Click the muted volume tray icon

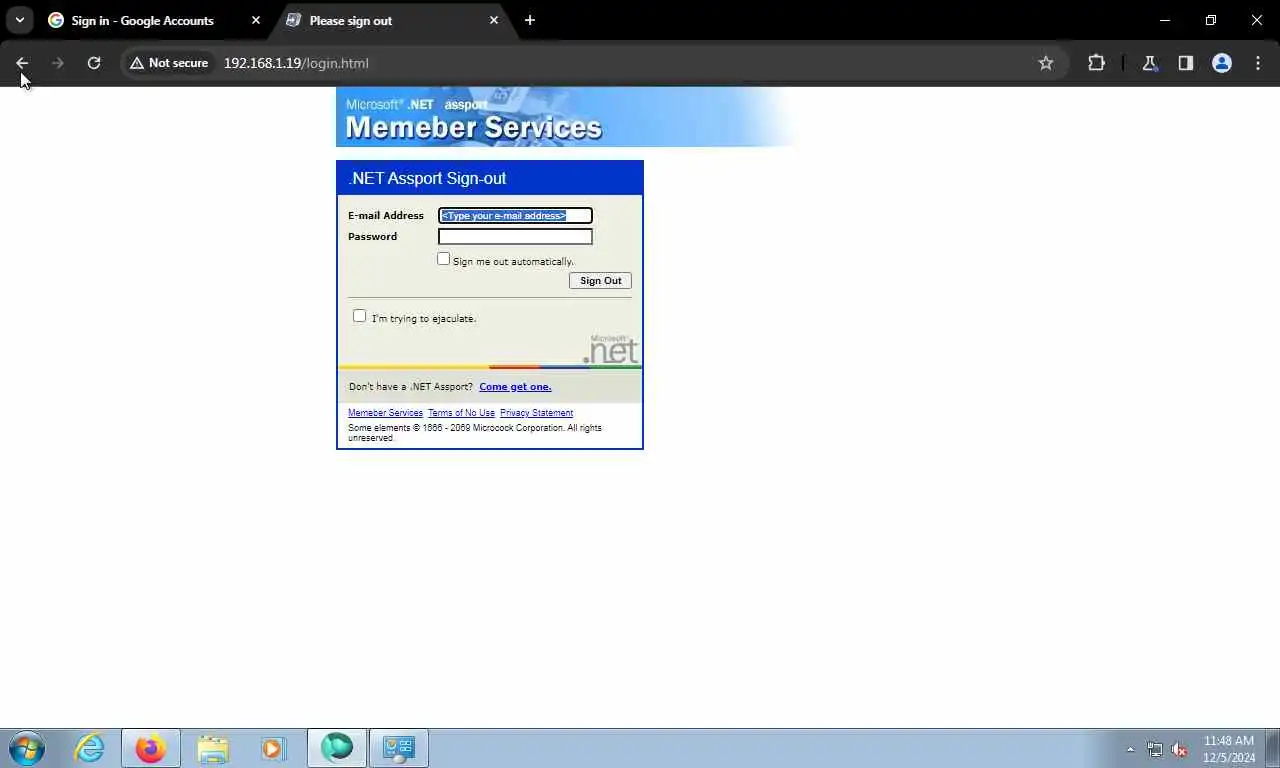pyautogui.click(x=1179, y=749)
